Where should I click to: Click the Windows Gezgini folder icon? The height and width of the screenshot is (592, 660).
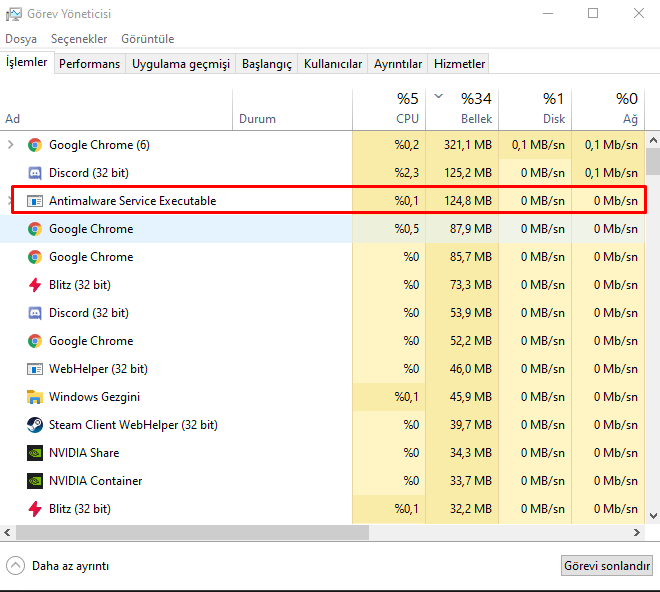click(35, 397)
